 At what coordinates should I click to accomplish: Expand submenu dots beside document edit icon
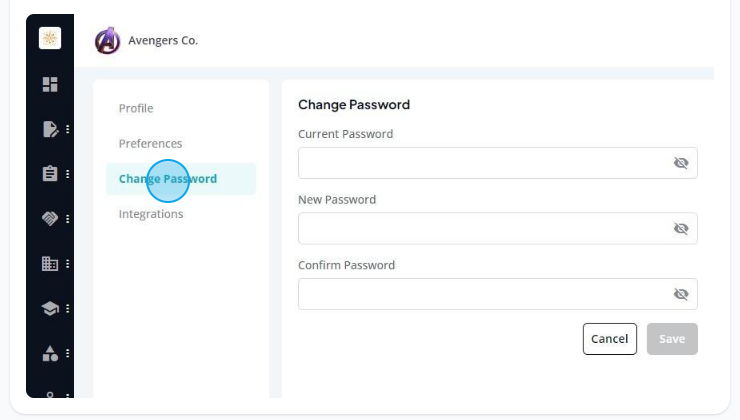point(67,129)
